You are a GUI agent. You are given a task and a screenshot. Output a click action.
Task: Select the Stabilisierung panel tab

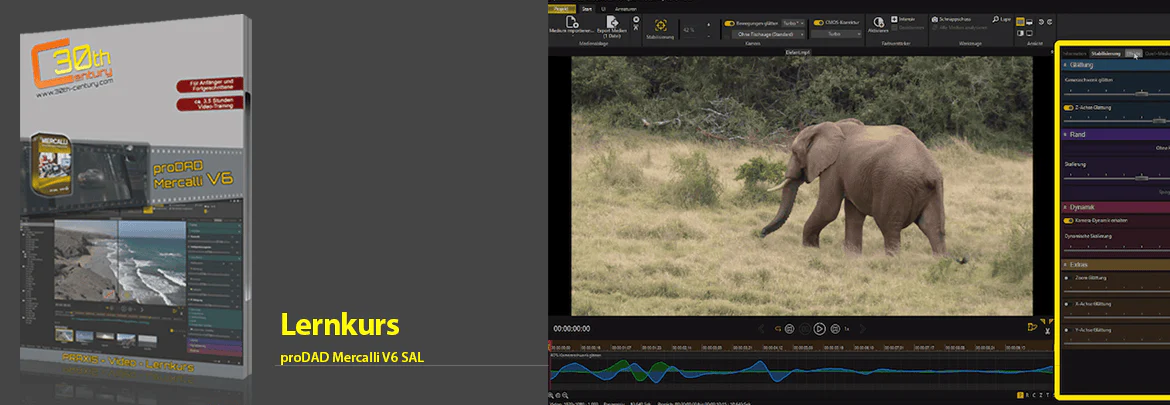click(x=1106, y=54)
